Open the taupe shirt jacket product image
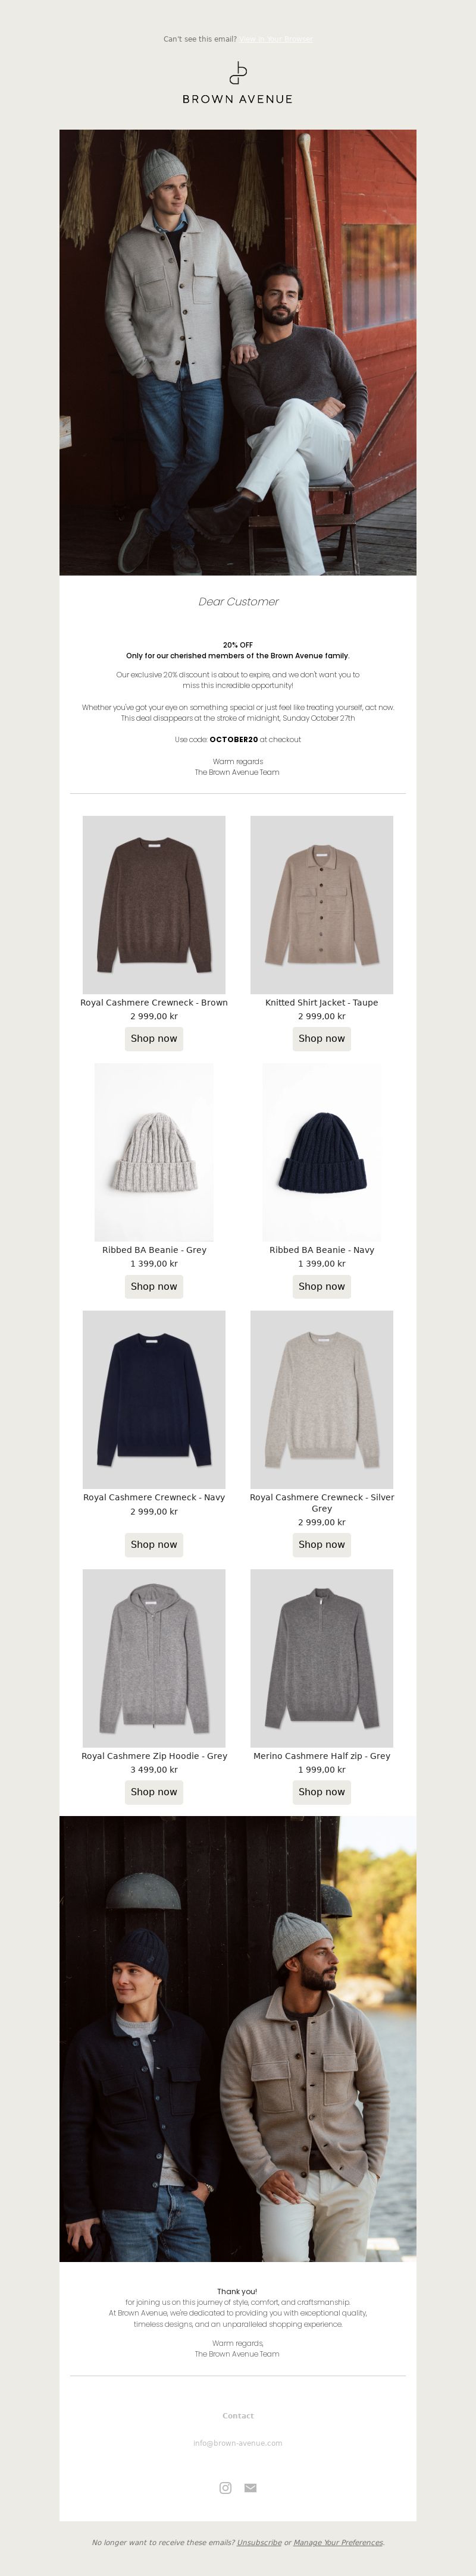Image resolution: width=476 pixels, height=2576 pixels. point(321,904)
